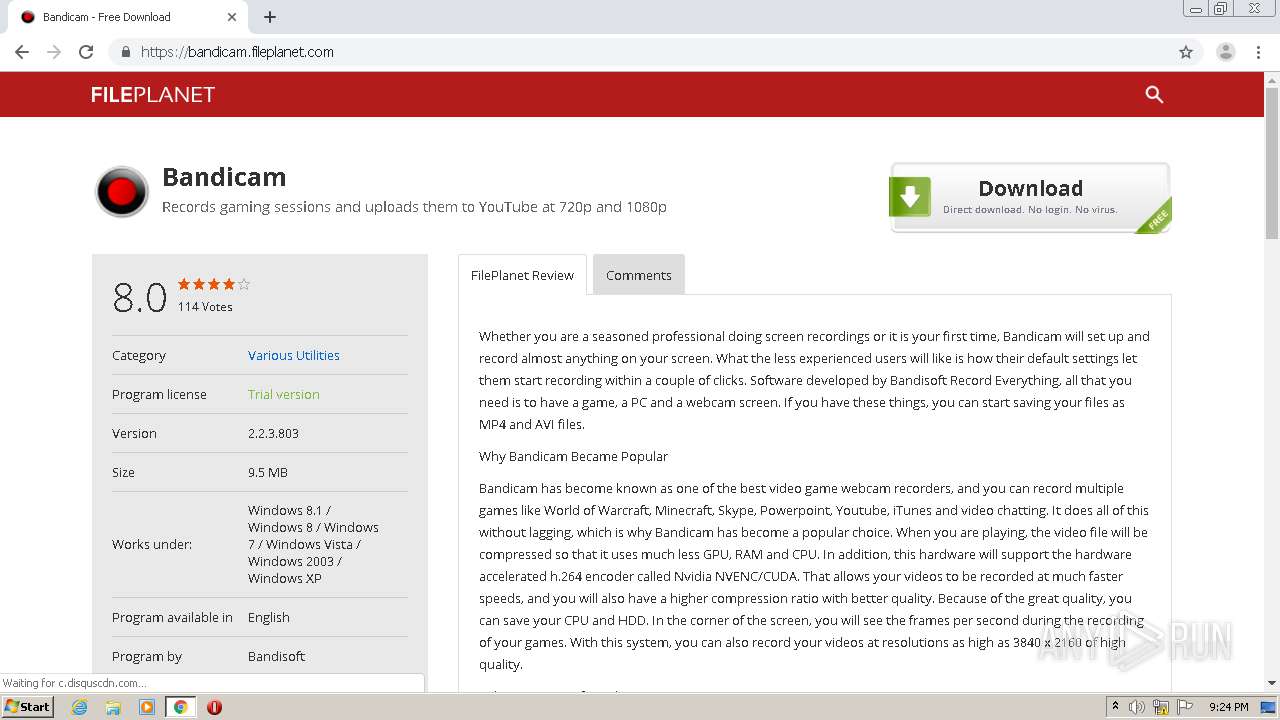The height and width of the screenshot is (720, 1280).
Task: Open the Chrome three-dot menu
Action: tap(1258, 52)
